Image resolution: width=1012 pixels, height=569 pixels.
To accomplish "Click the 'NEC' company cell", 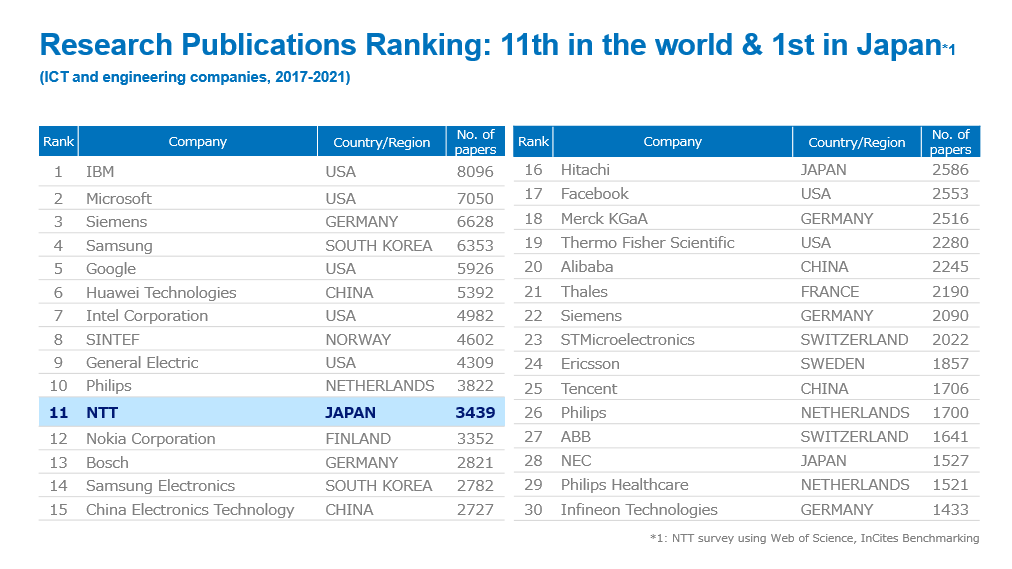I will (x=576, y=461).
